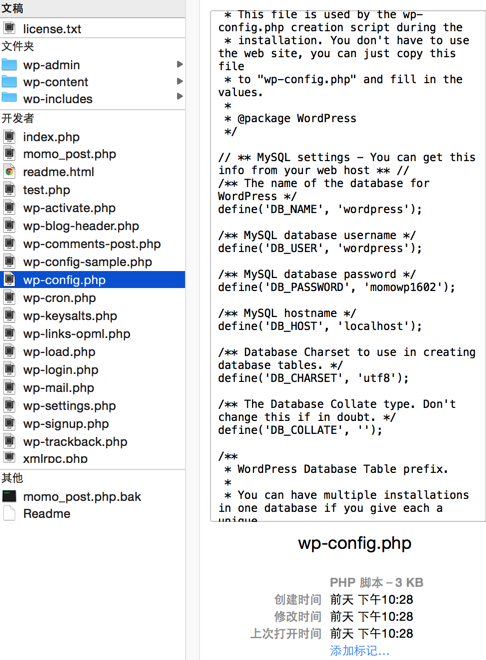Select the wp-content folder icon
486x660 pixels.
point(9,82)
